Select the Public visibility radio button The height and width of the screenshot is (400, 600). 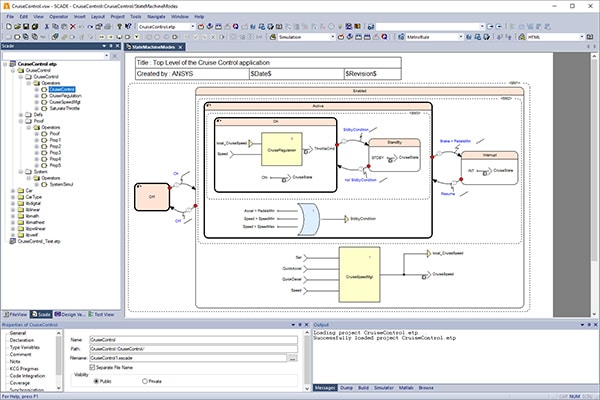click(96, 381)
